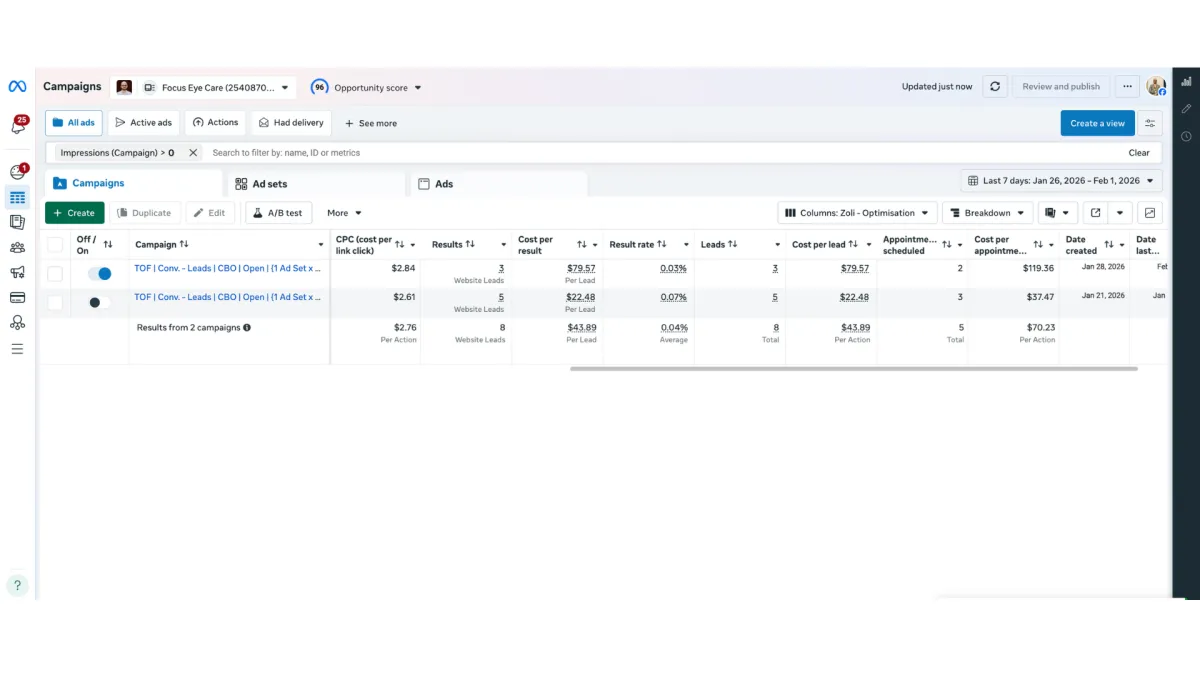The image size is (1200, 675).
Task: Open the Breakdown dropdown
Action: coord(988,213)
